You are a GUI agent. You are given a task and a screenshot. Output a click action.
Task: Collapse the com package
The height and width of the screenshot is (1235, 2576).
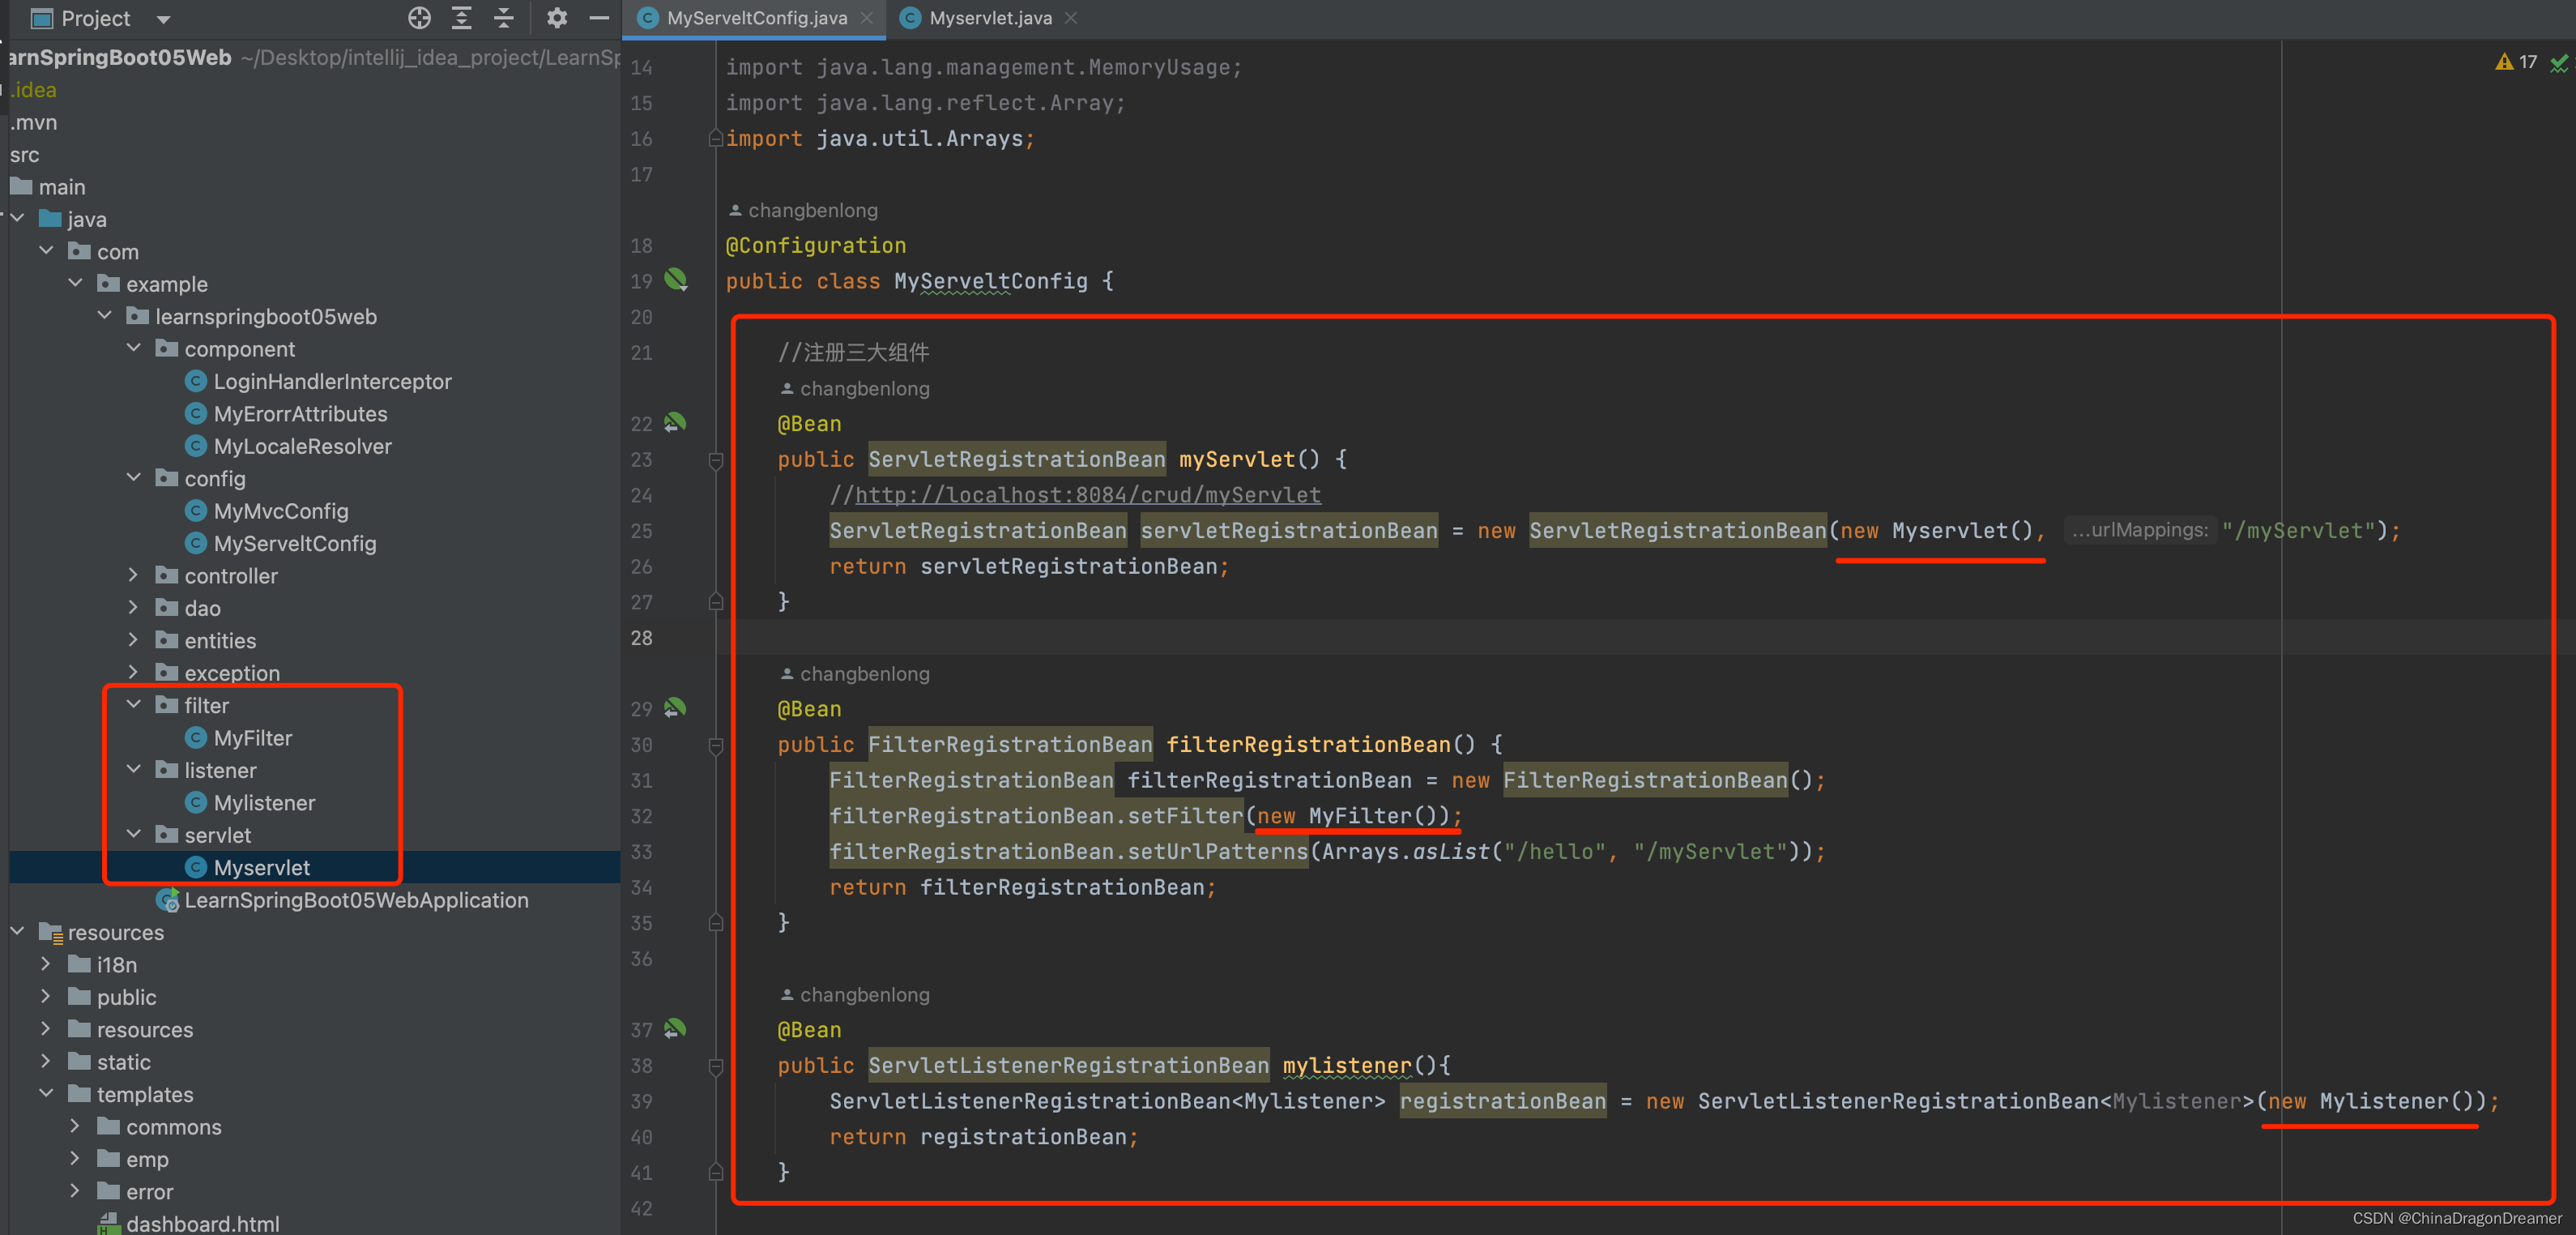(46, 251)
